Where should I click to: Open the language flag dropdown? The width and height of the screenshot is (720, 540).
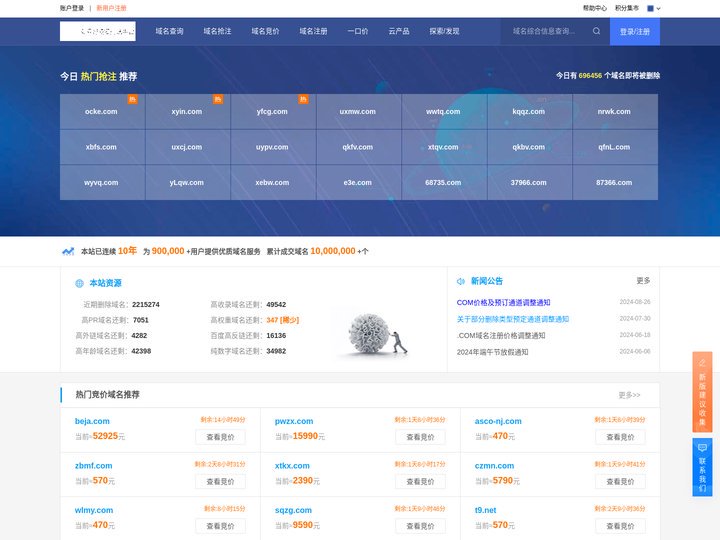pos(654,8)
